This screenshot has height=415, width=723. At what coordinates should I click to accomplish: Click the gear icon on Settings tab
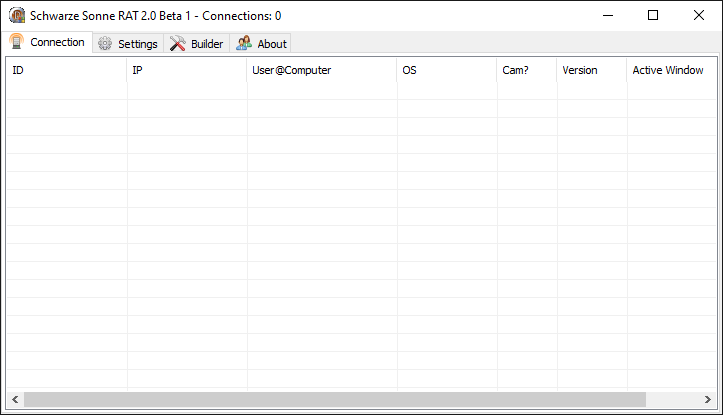[105, 44]
